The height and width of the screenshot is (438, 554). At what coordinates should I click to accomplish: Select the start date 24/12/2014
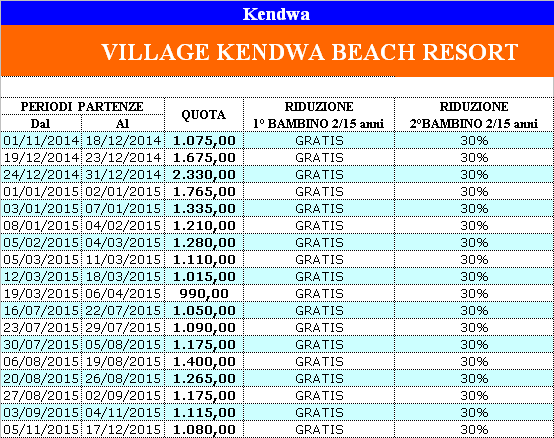pos(41,174)
